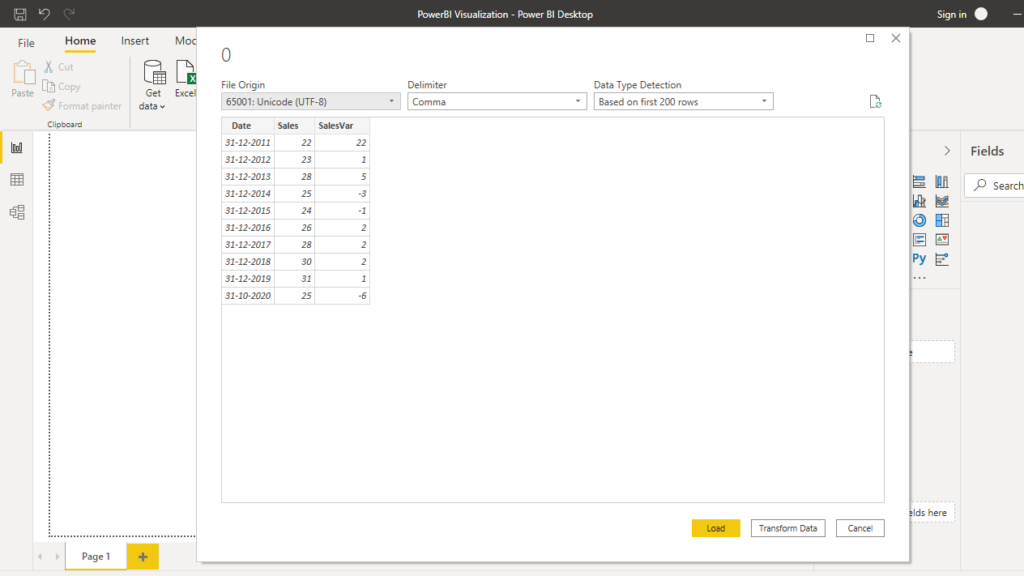This screenshot has height=576, width=1024.
Task: Click the Save icon in title bar
Action: tap(20, 14)
